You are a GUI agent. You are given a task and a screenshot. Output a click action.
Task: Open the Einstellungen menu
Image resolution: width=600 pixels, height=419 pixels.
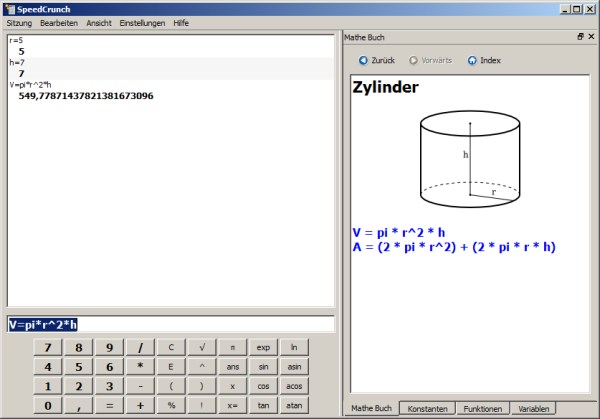[142, 23]
